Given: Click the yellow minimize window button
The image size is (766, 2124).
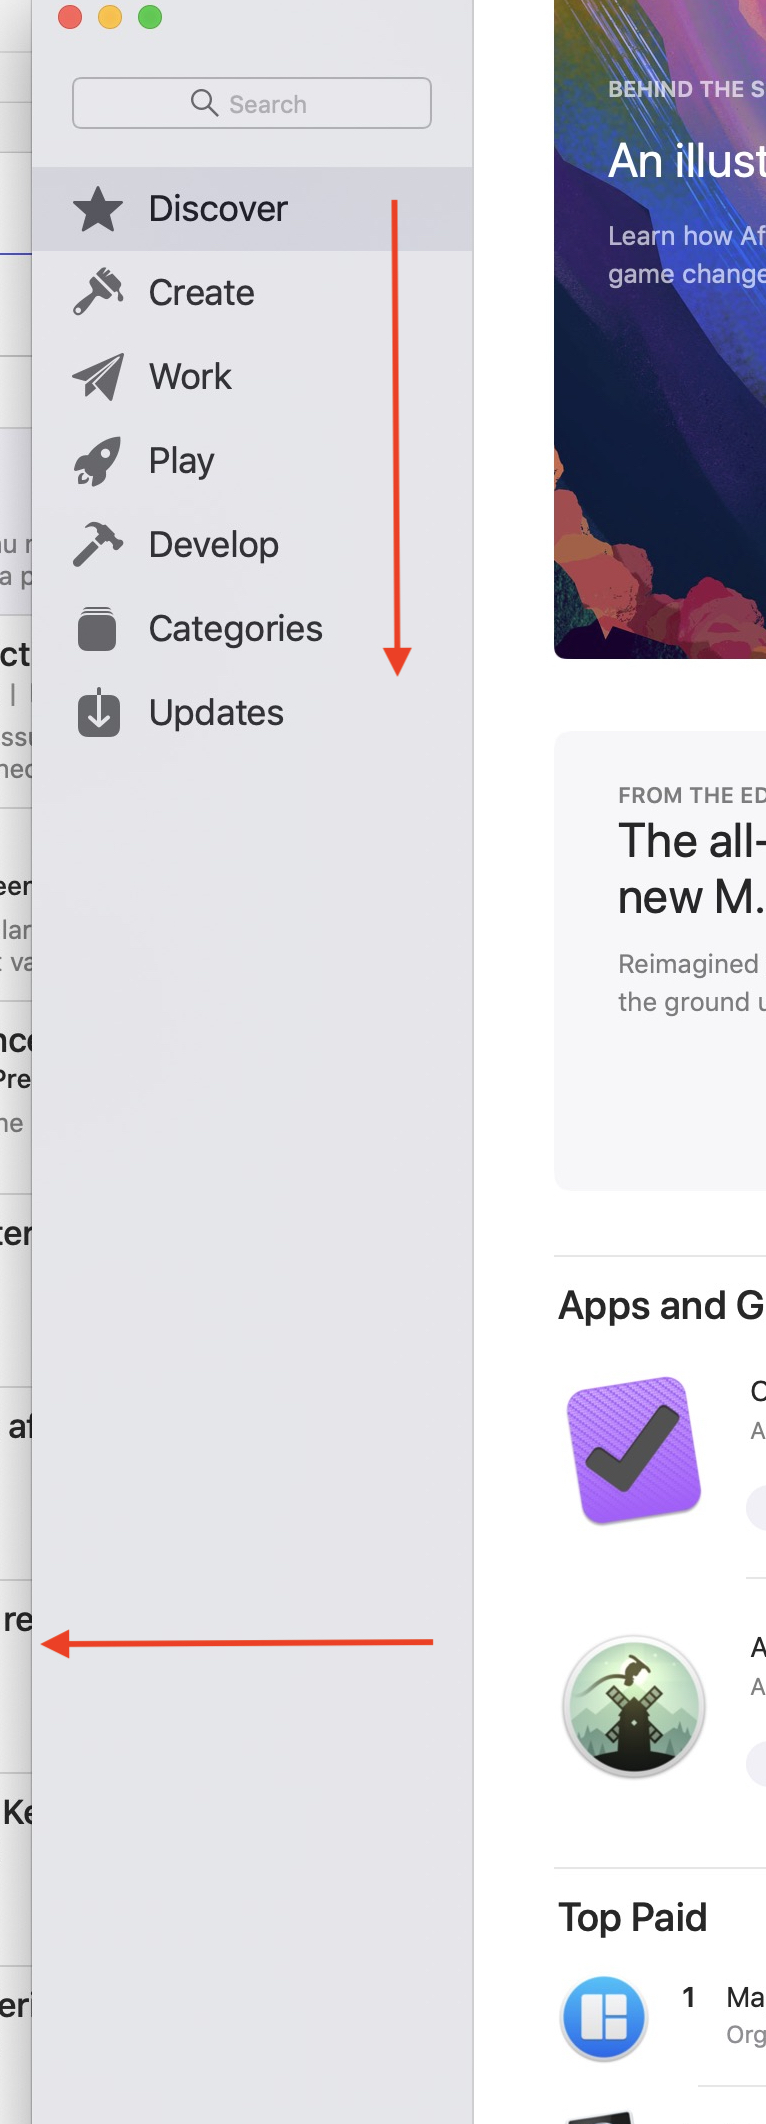Looking at the screenshot, I should click(x=110, y=17).
